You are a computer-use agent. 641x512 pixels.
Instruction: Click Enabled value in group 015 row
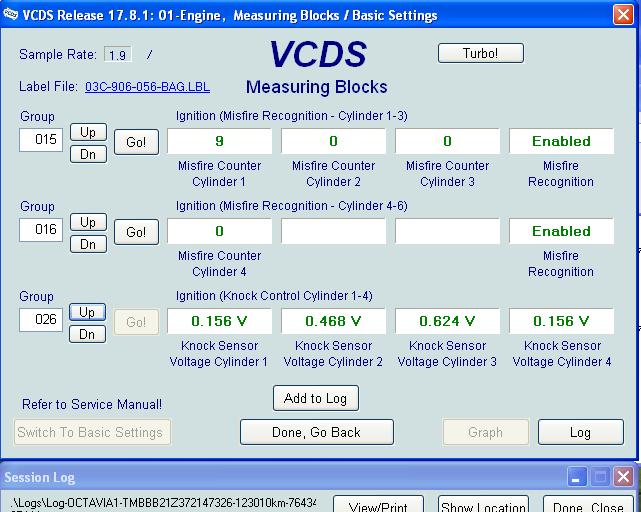point(561,141)
